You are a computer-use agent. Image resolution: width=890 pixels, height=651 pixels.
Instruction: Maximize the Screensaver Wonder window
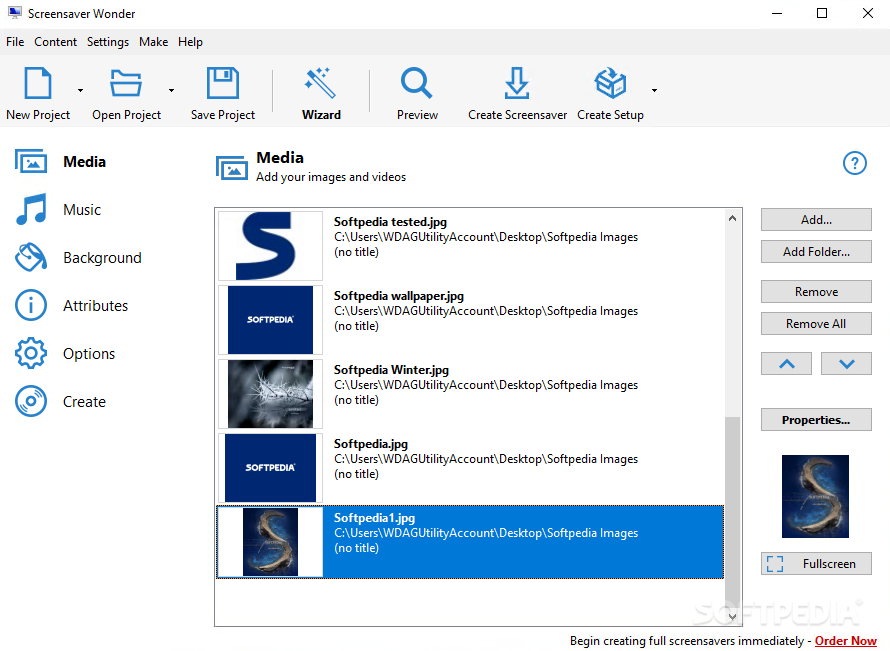click(821, 13)
